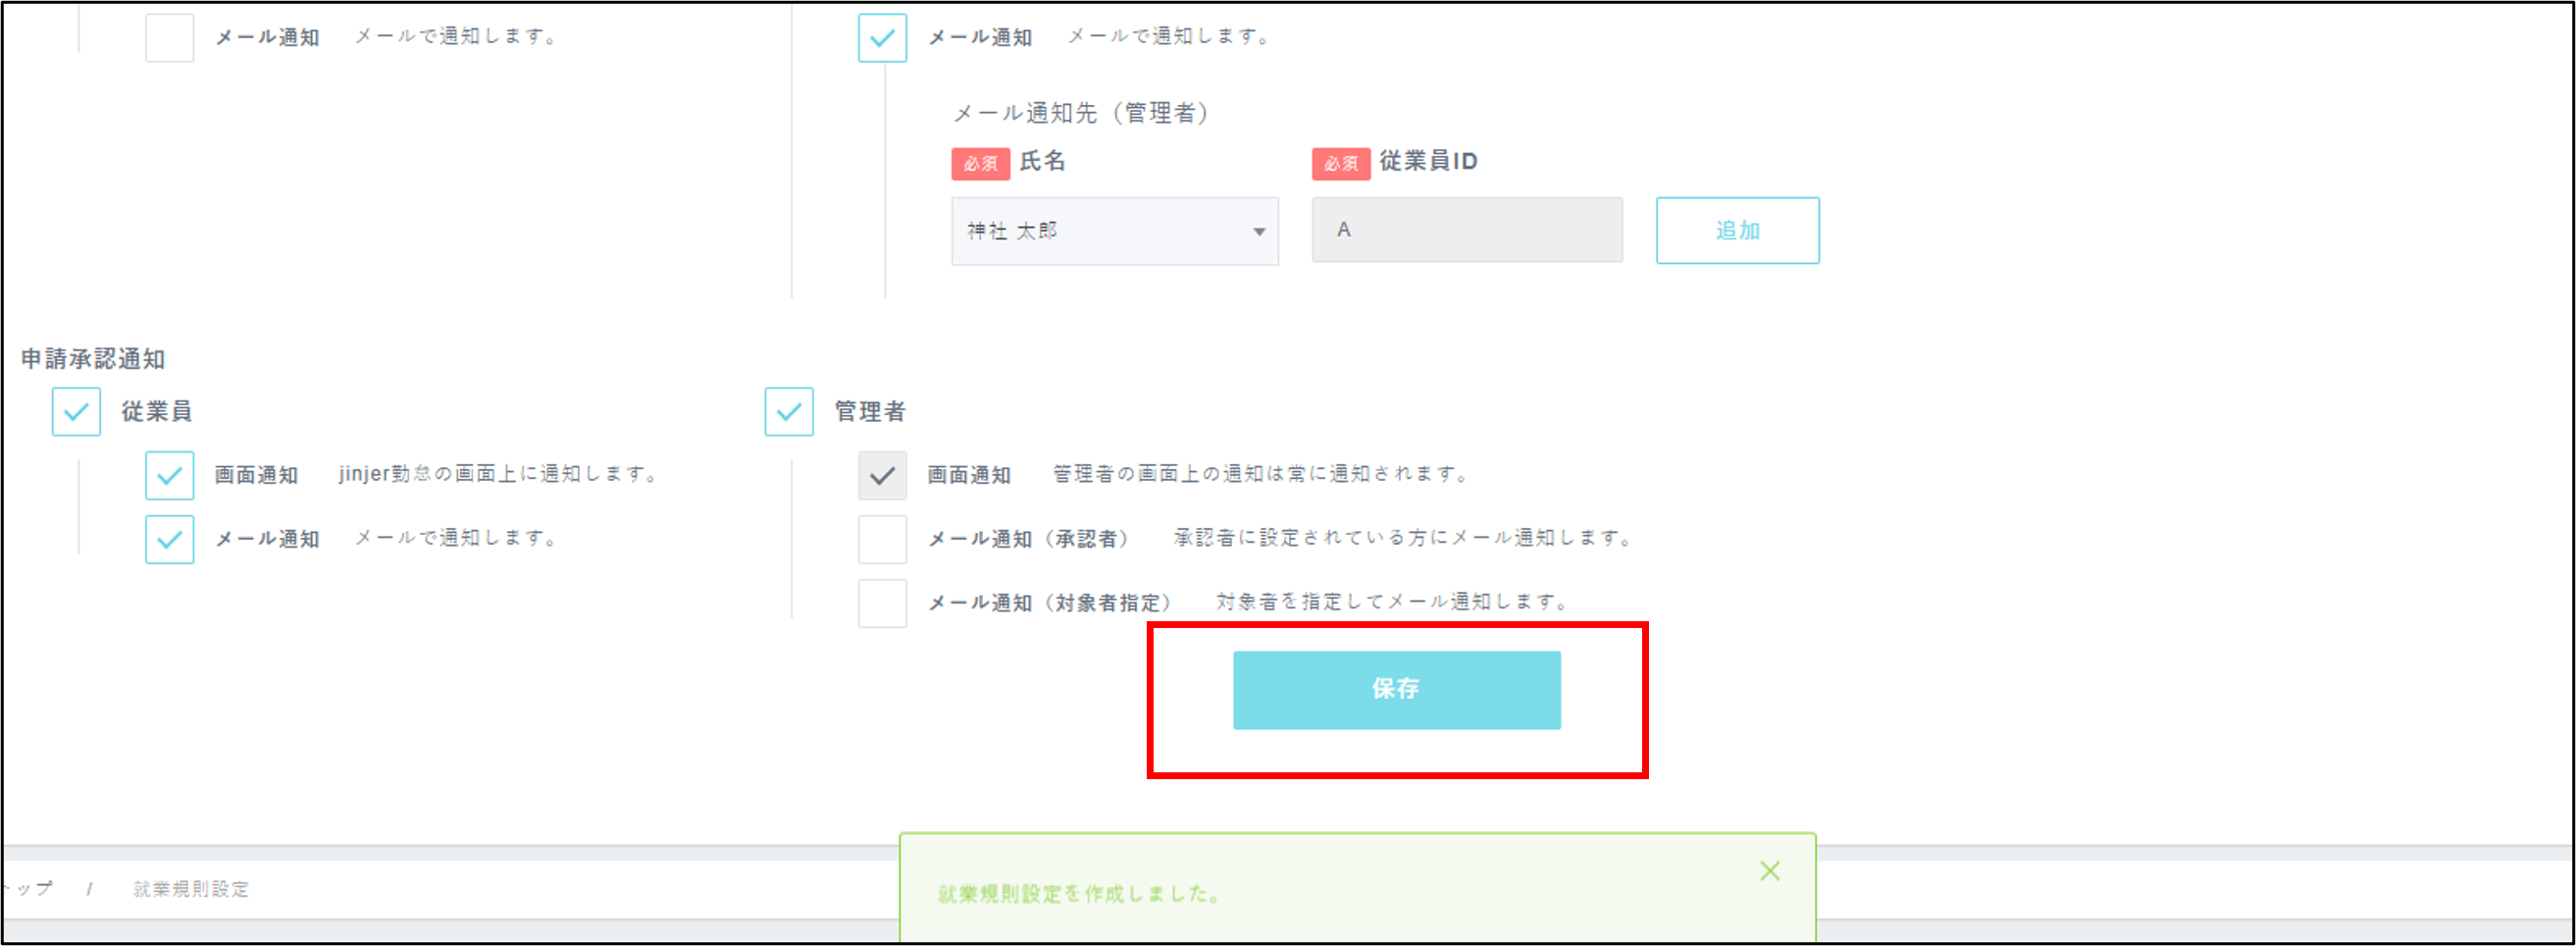The width and height of the screenshot is (2576, 946).
Task: Uncheck 画面通知 for jinjer勤怠 screen notifications
Action: tap(170, 476)
